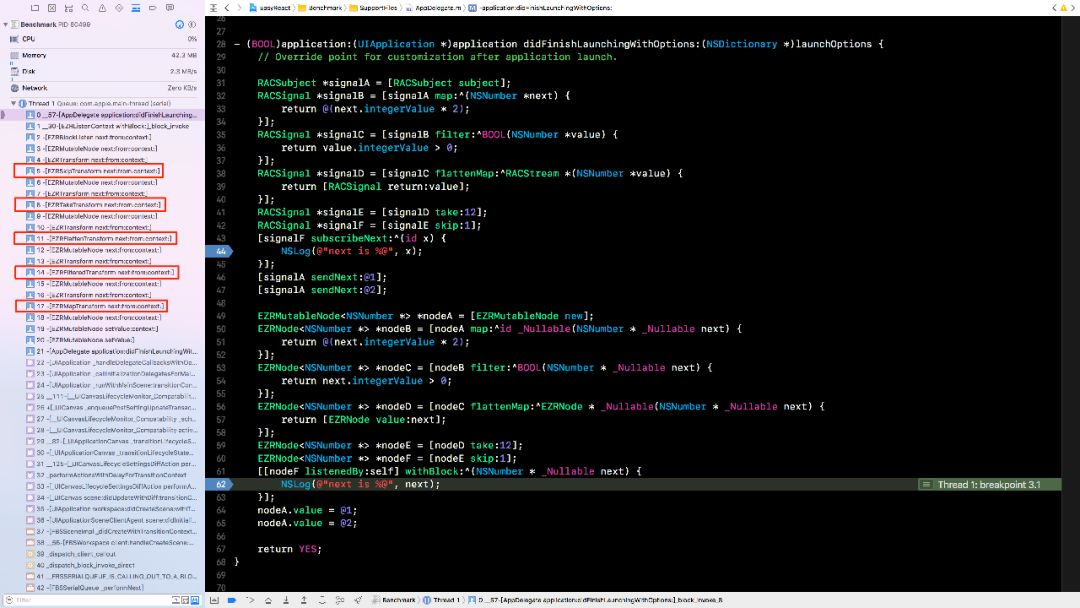
Task: Collapse the Thread 1 disclosure triangle
Action: (13, 103)
